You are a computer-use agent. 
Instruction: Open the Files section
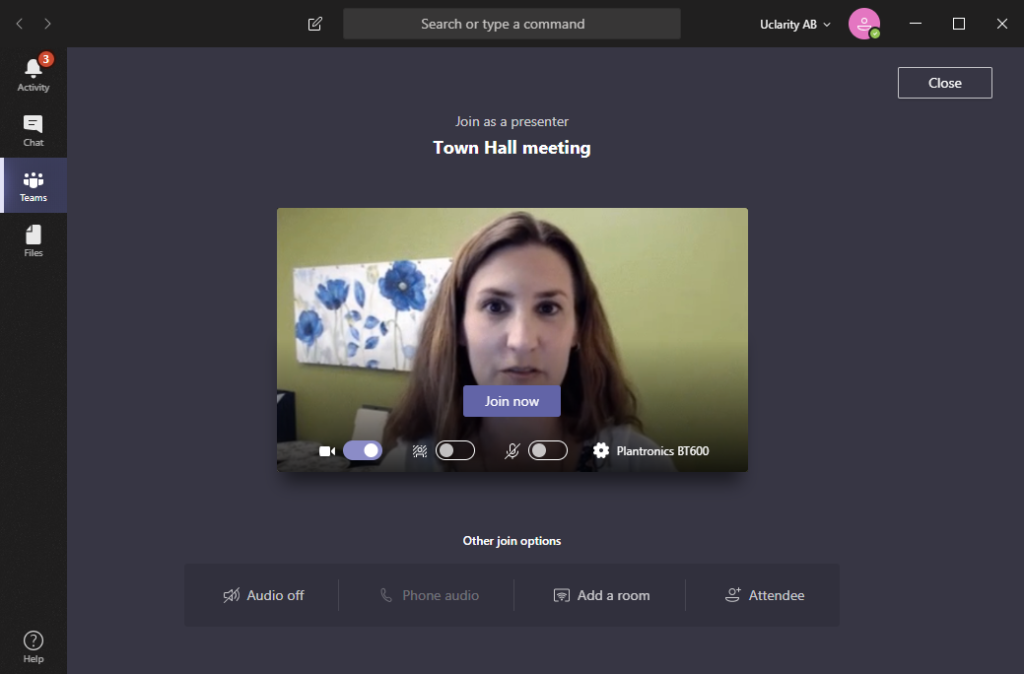33,241
